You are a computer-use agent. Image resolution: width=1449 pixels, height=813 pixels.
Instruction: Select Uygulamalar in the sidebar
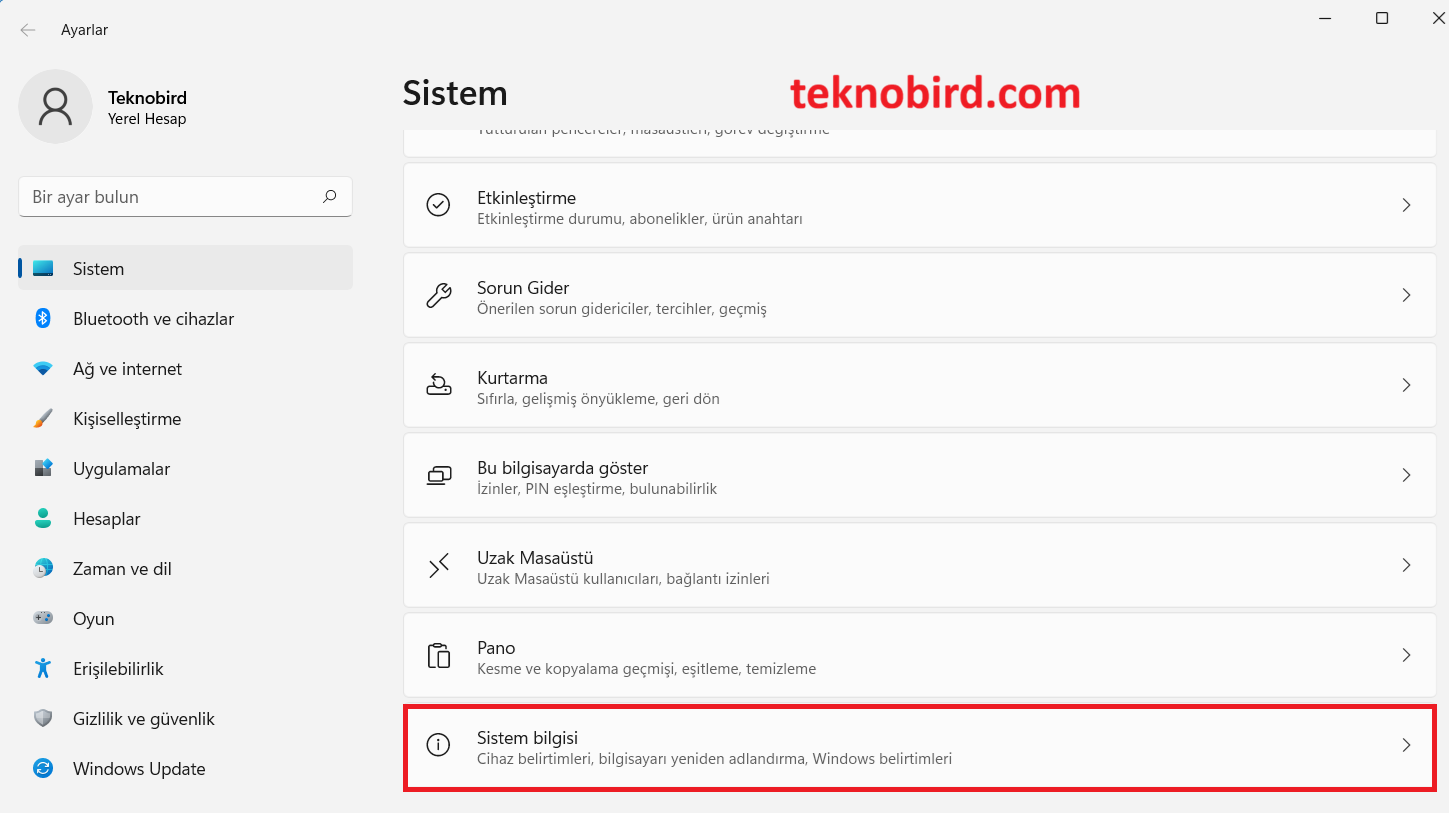[x=121, y=469]
